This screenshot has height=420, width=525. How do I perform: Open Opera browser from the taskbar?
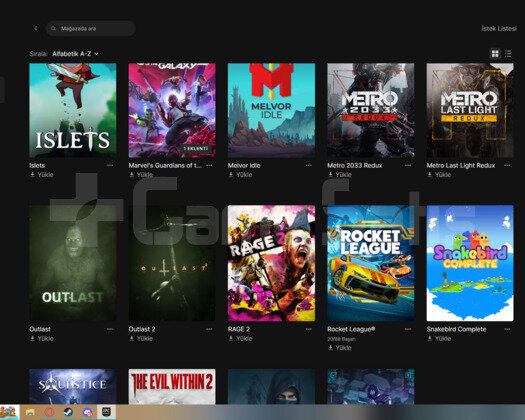[x=49, y=412]
